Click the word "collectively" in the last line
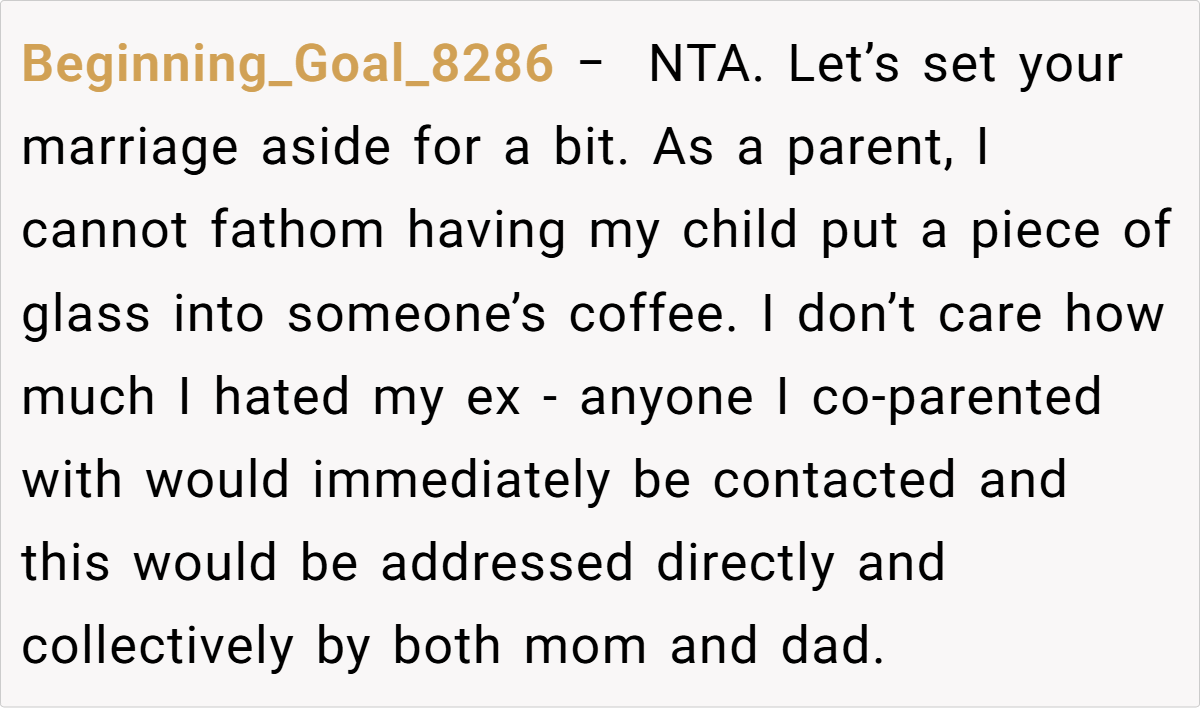This screenshot has width=1200, height=708. [158, 647]
